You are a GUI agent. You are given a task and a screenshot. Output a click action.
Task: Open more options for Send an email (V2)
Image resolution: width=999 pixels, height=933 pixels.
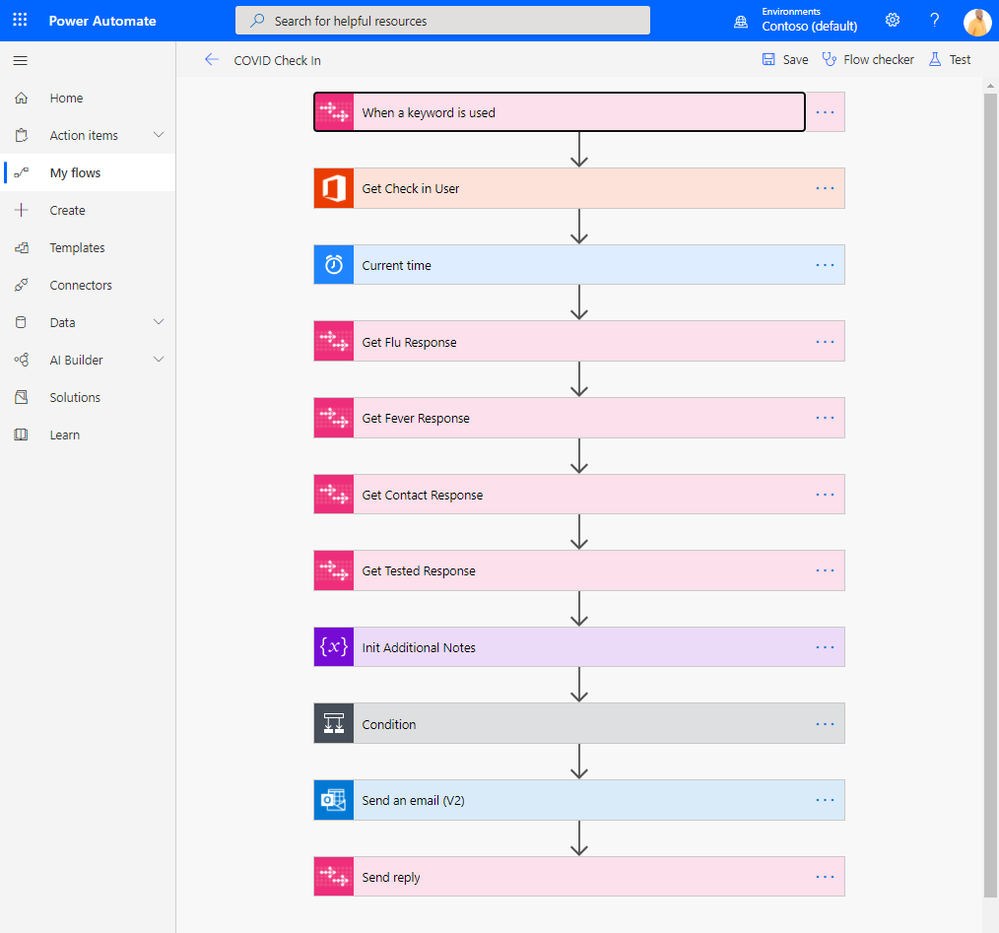(x=825, y=800)
